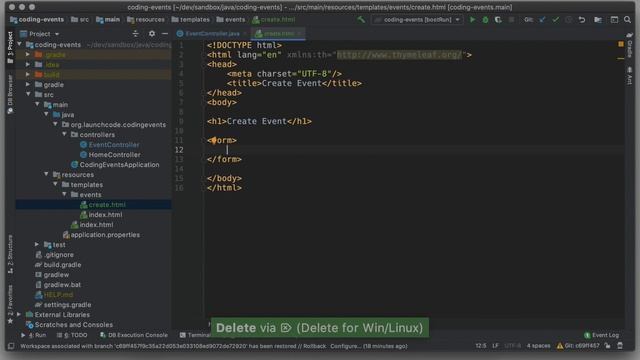Open the Terminal tool window tab
This screenshot has width=640, height=360.
click(196, 335)
